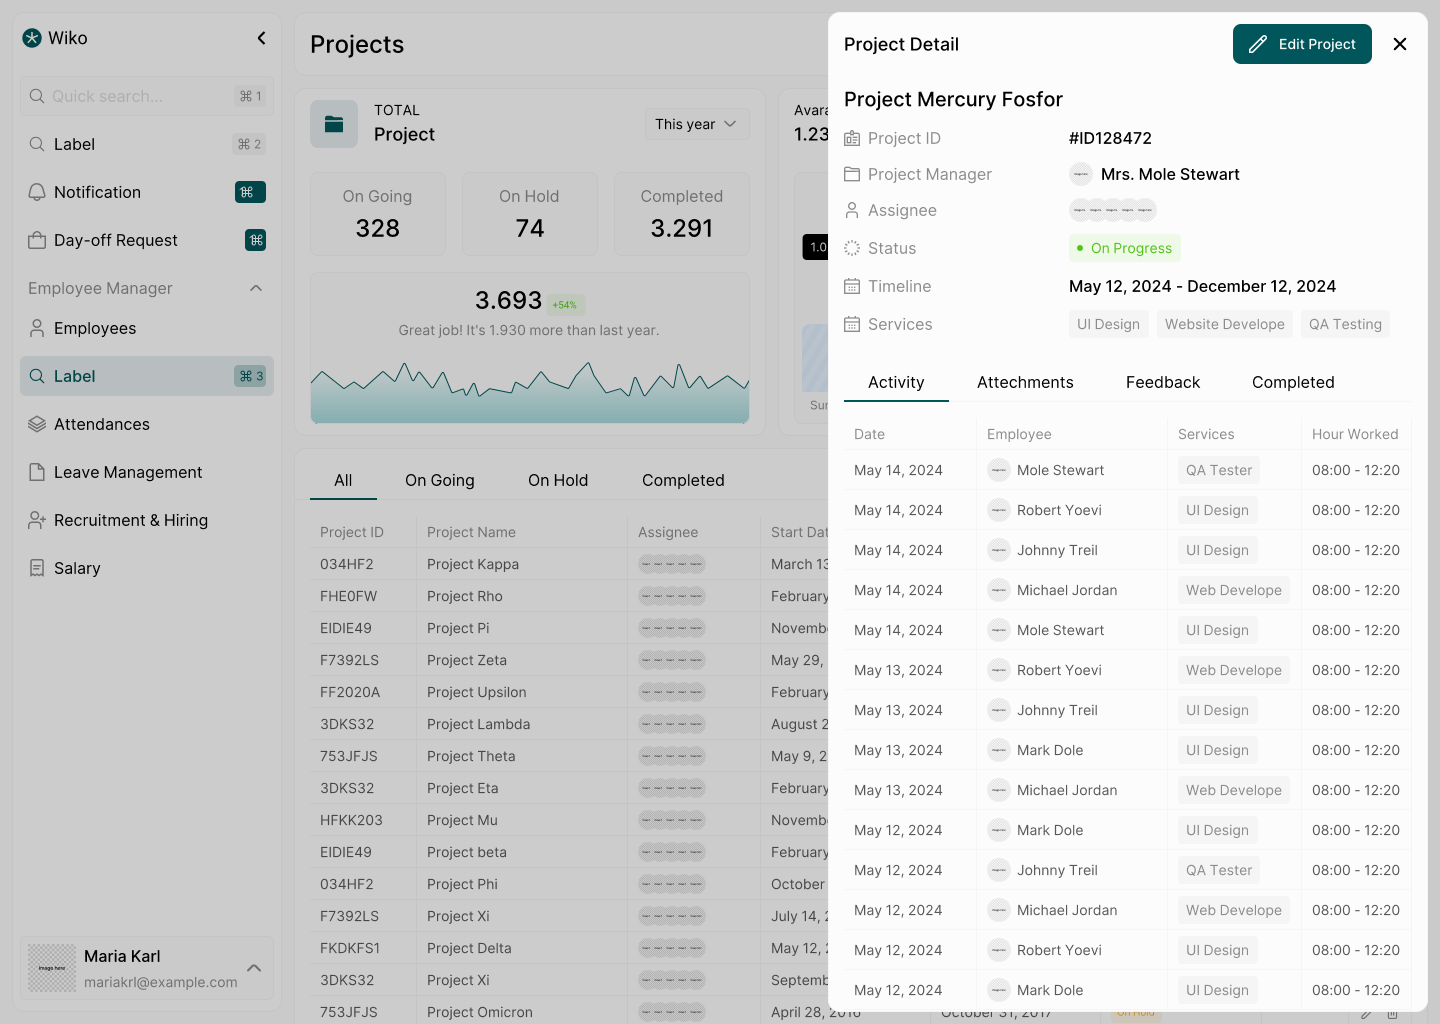Click the Notification bell icon
This screenshot has width=1440, height=1024.
(x=37, y=192)
